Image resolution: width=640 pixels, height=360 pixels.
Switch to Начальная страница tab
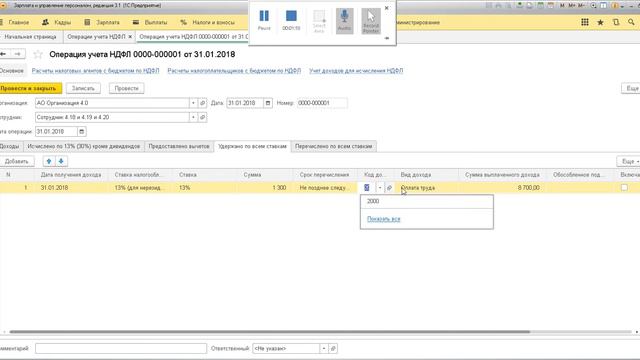30,37
